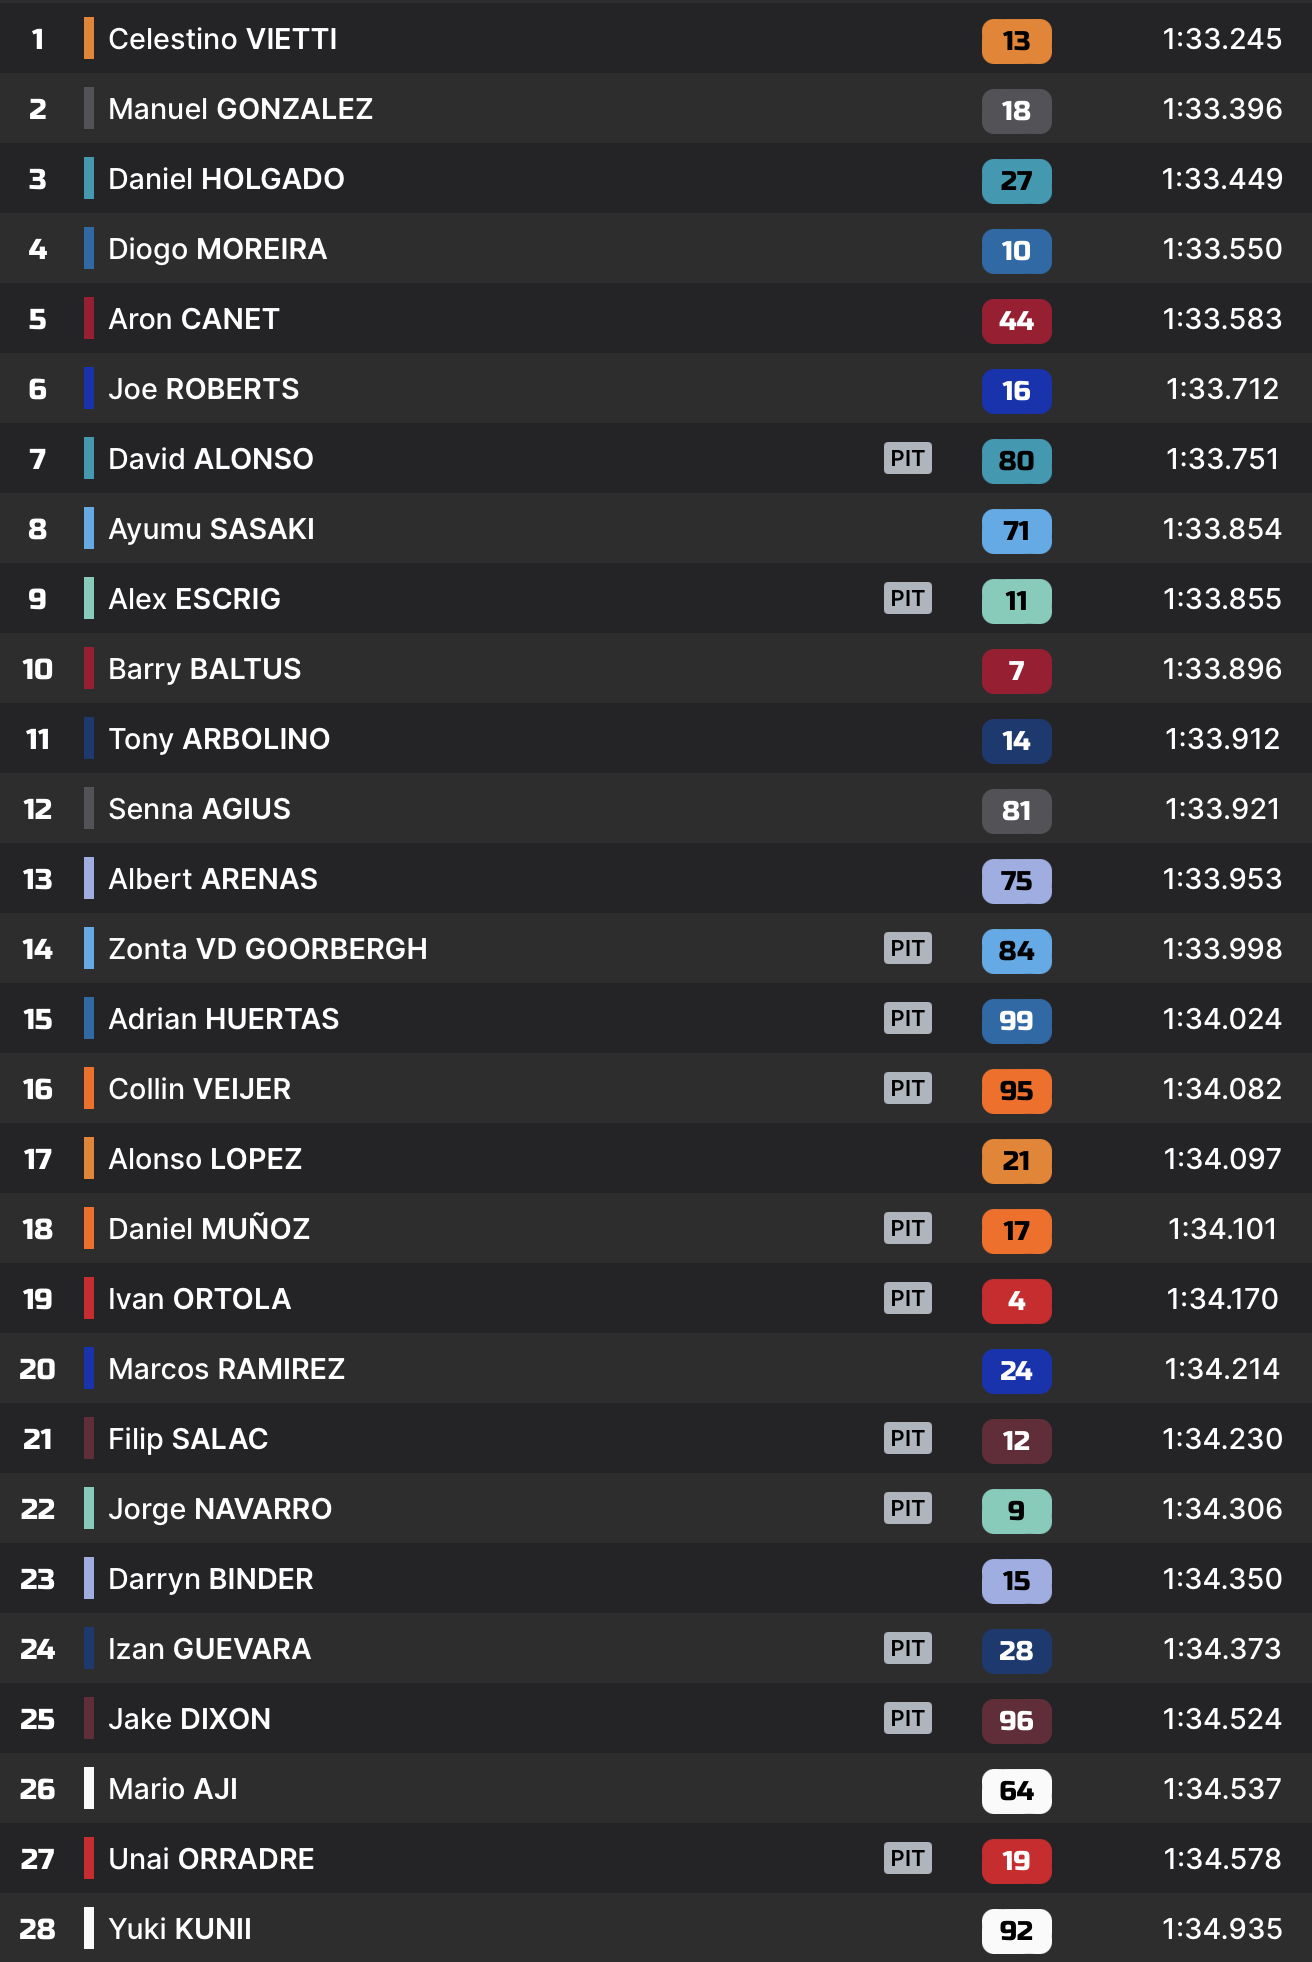The height and width of the screenshot is (1962, 1312).
Task: Click the blue number 16 badge for Roberts
Action: [x=1016, y=391]
